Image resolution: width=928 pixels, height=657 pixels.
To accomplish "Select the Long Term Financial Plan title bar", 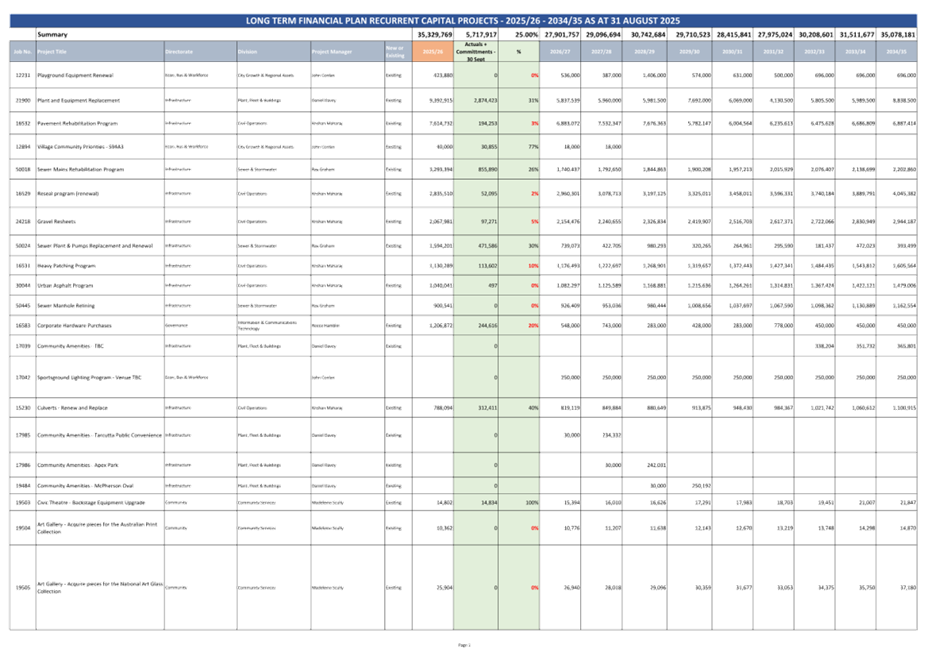I will pyautogui.click(x=463, y=20).
